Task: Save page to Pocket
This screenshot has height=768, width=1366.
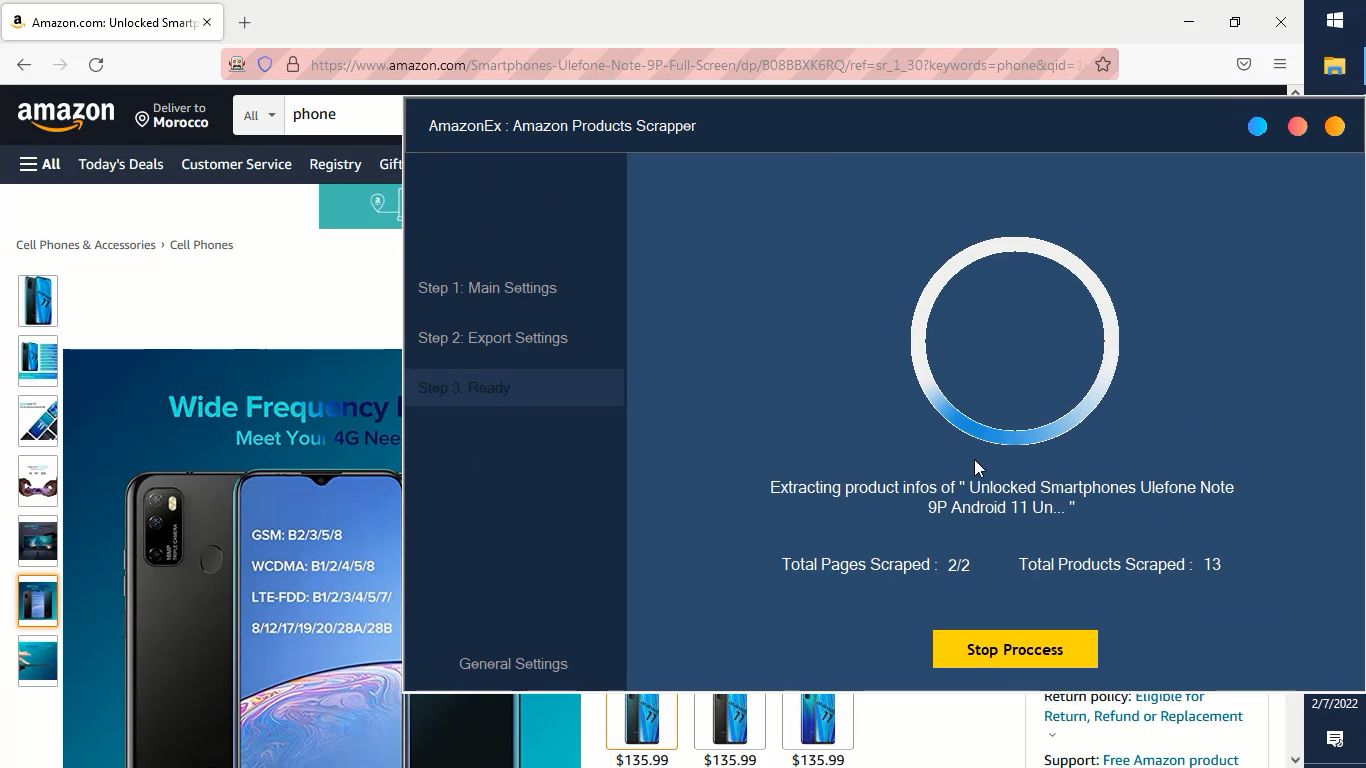Action: [1244, 65]
